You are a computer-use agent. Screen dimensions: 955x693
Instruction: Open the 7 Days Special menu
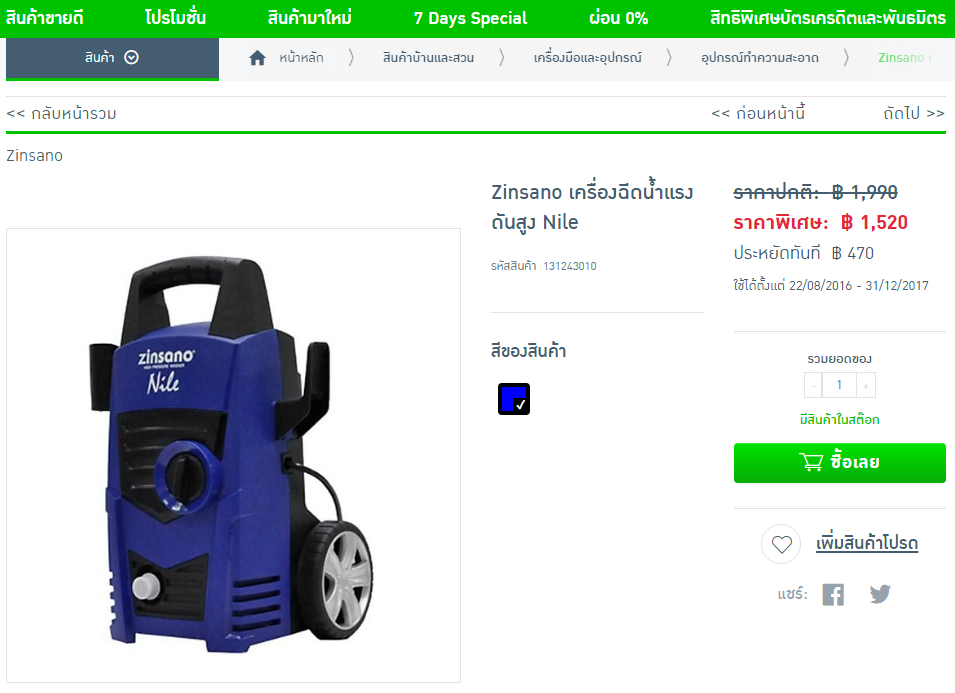click(x=470, y=18)
